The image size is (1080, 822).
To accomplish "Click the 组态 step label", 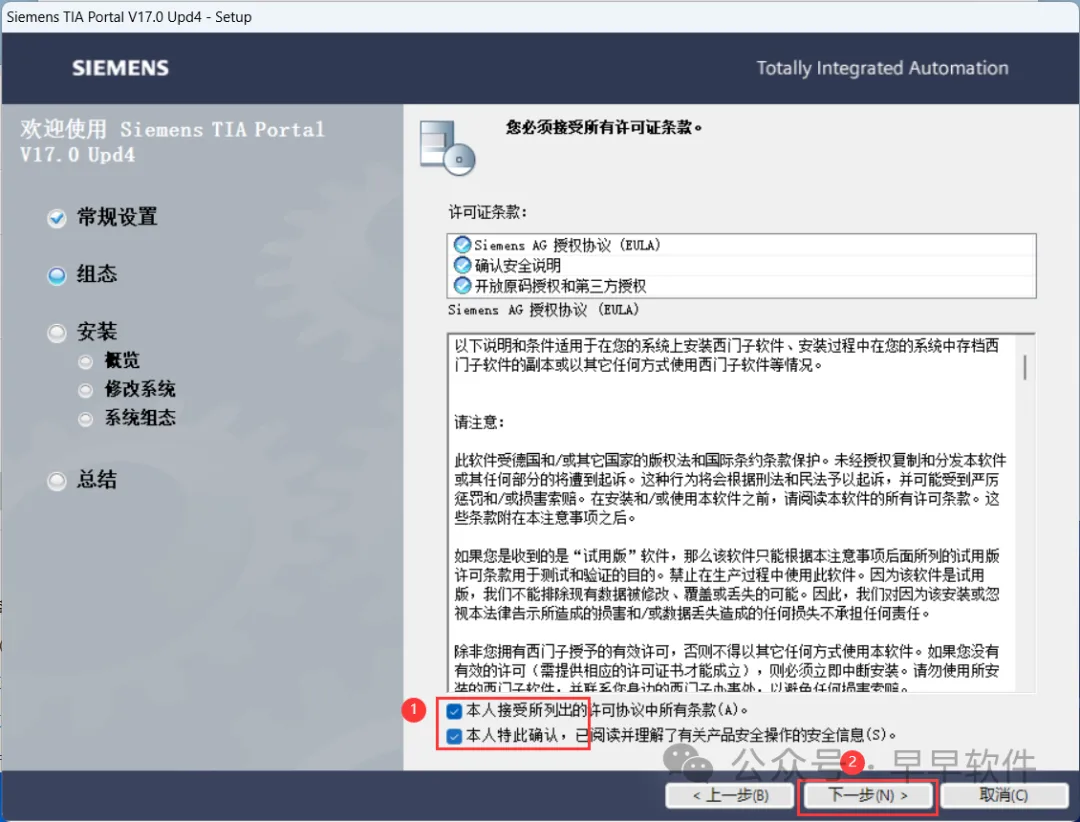I will [97, 274].
